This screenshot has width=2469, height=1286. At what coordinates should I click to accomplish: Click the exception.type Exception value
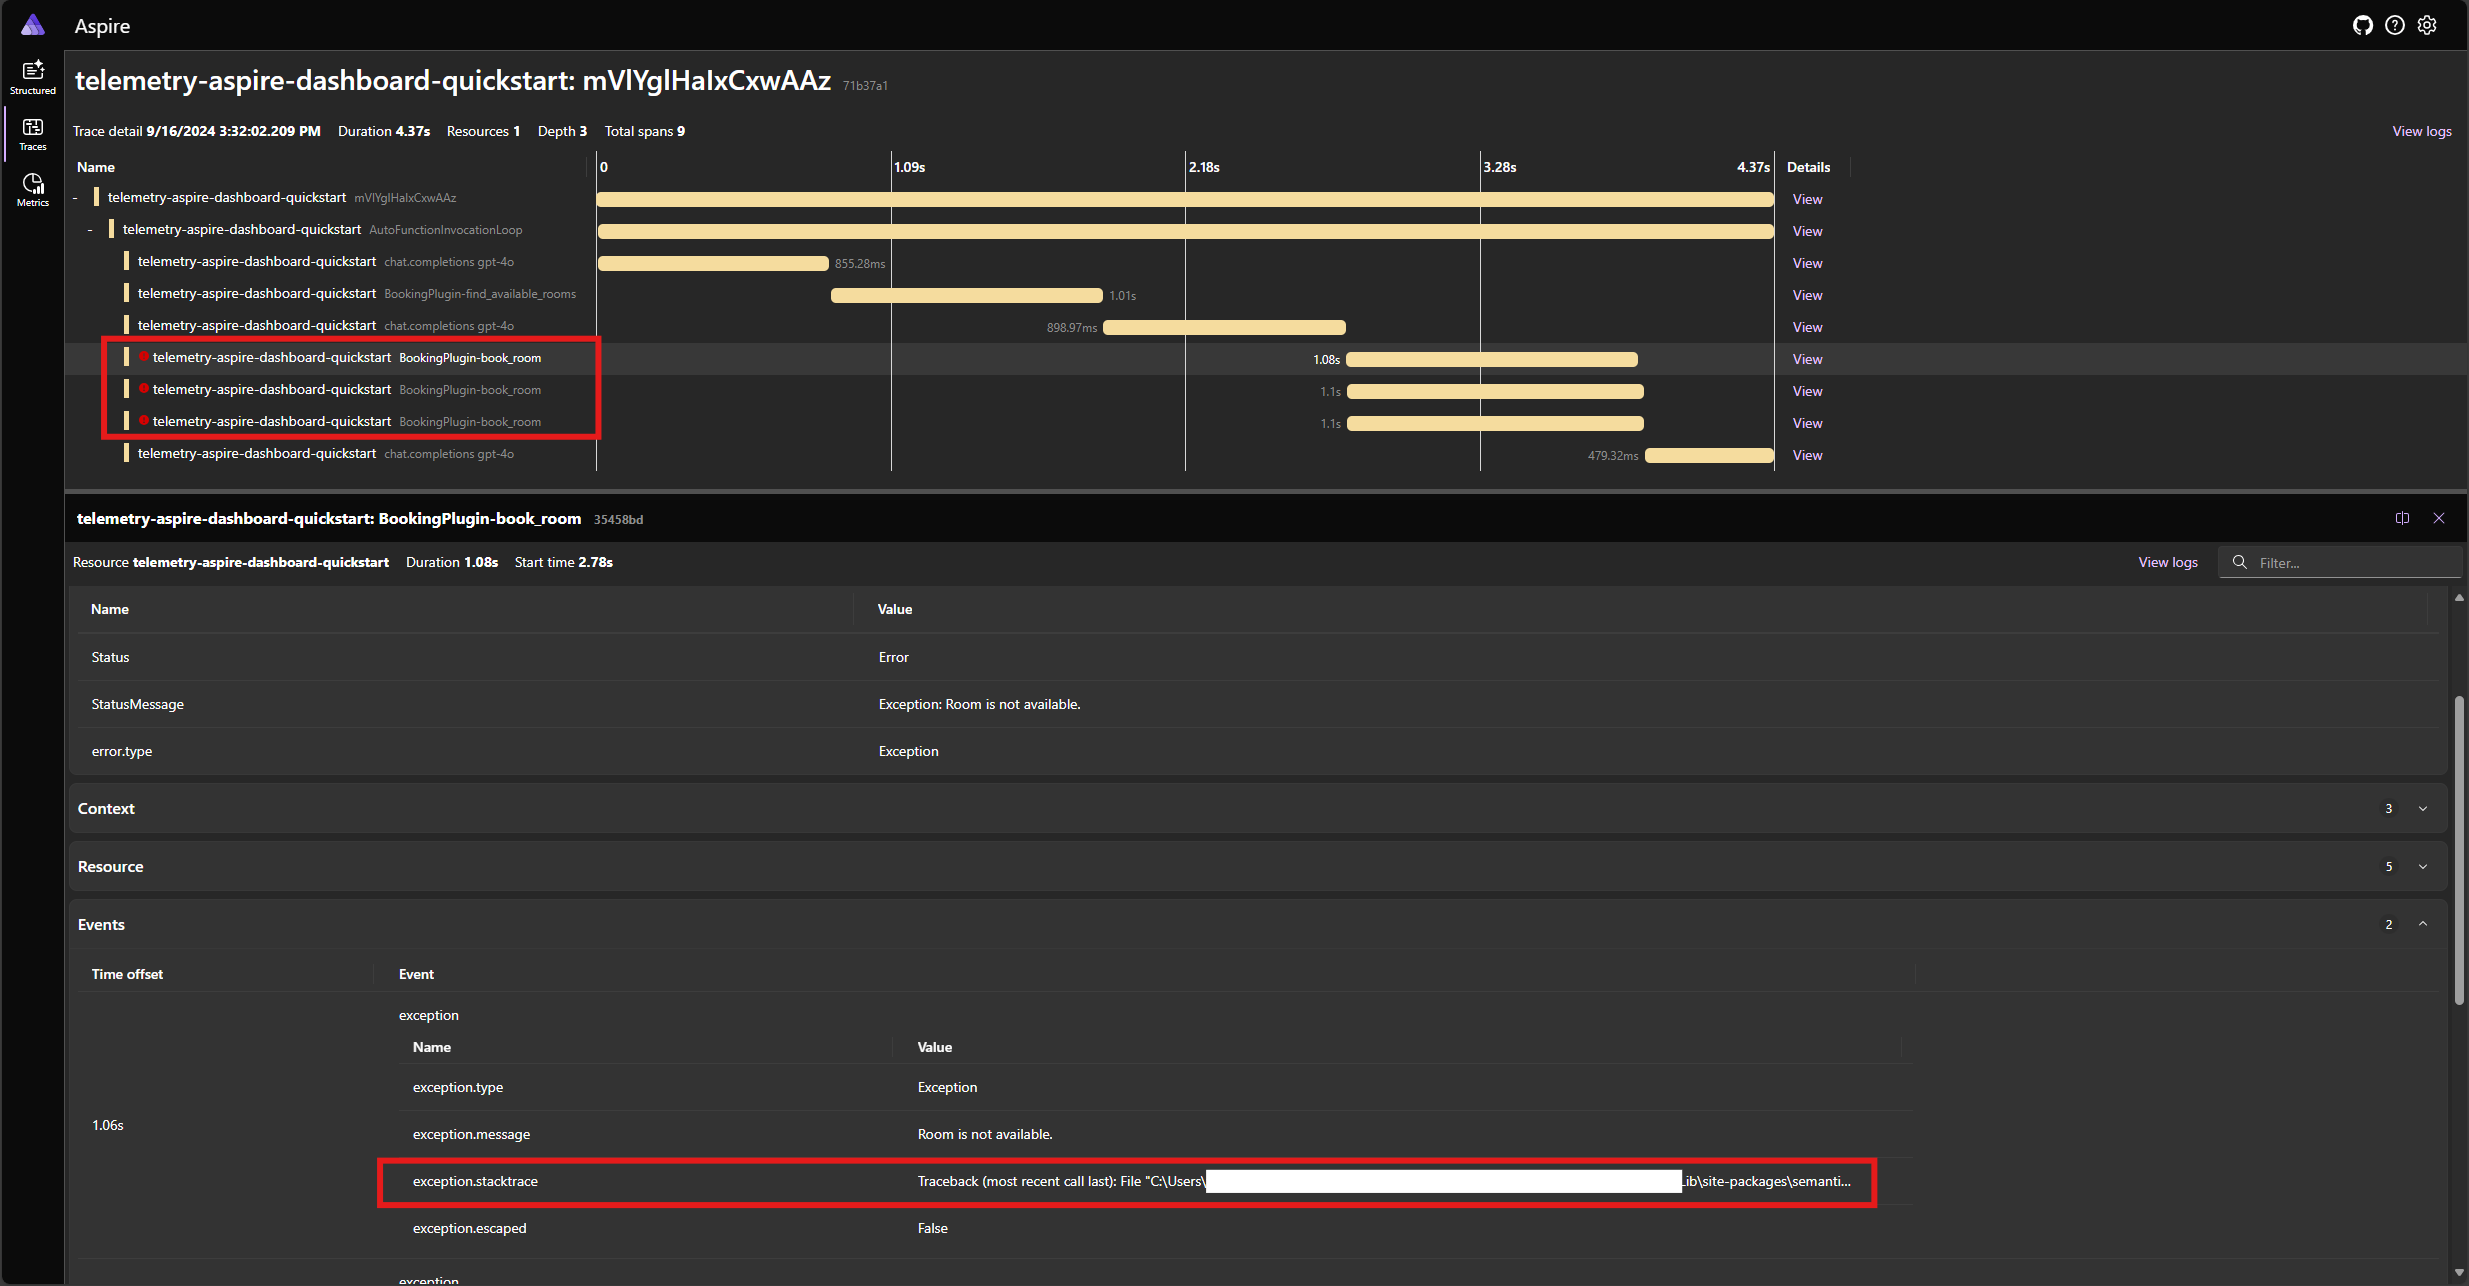pos(947,1087)
